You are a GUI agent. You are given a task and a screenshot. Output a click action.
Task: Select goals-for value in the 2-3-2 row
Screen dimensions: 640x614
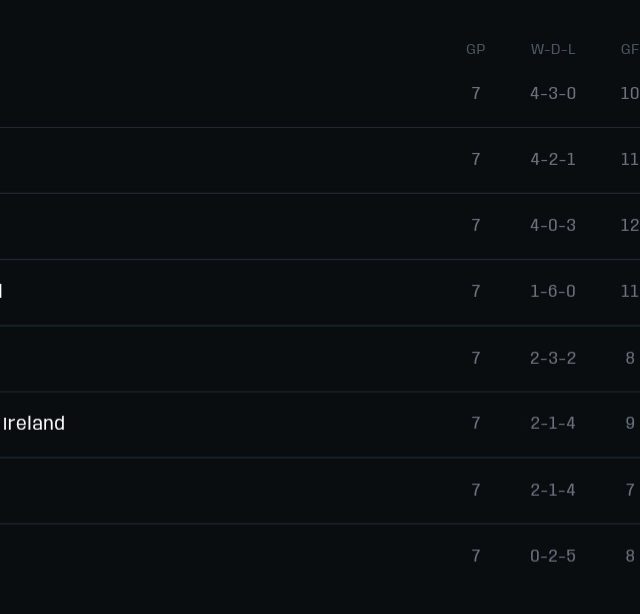click(630, 358)
